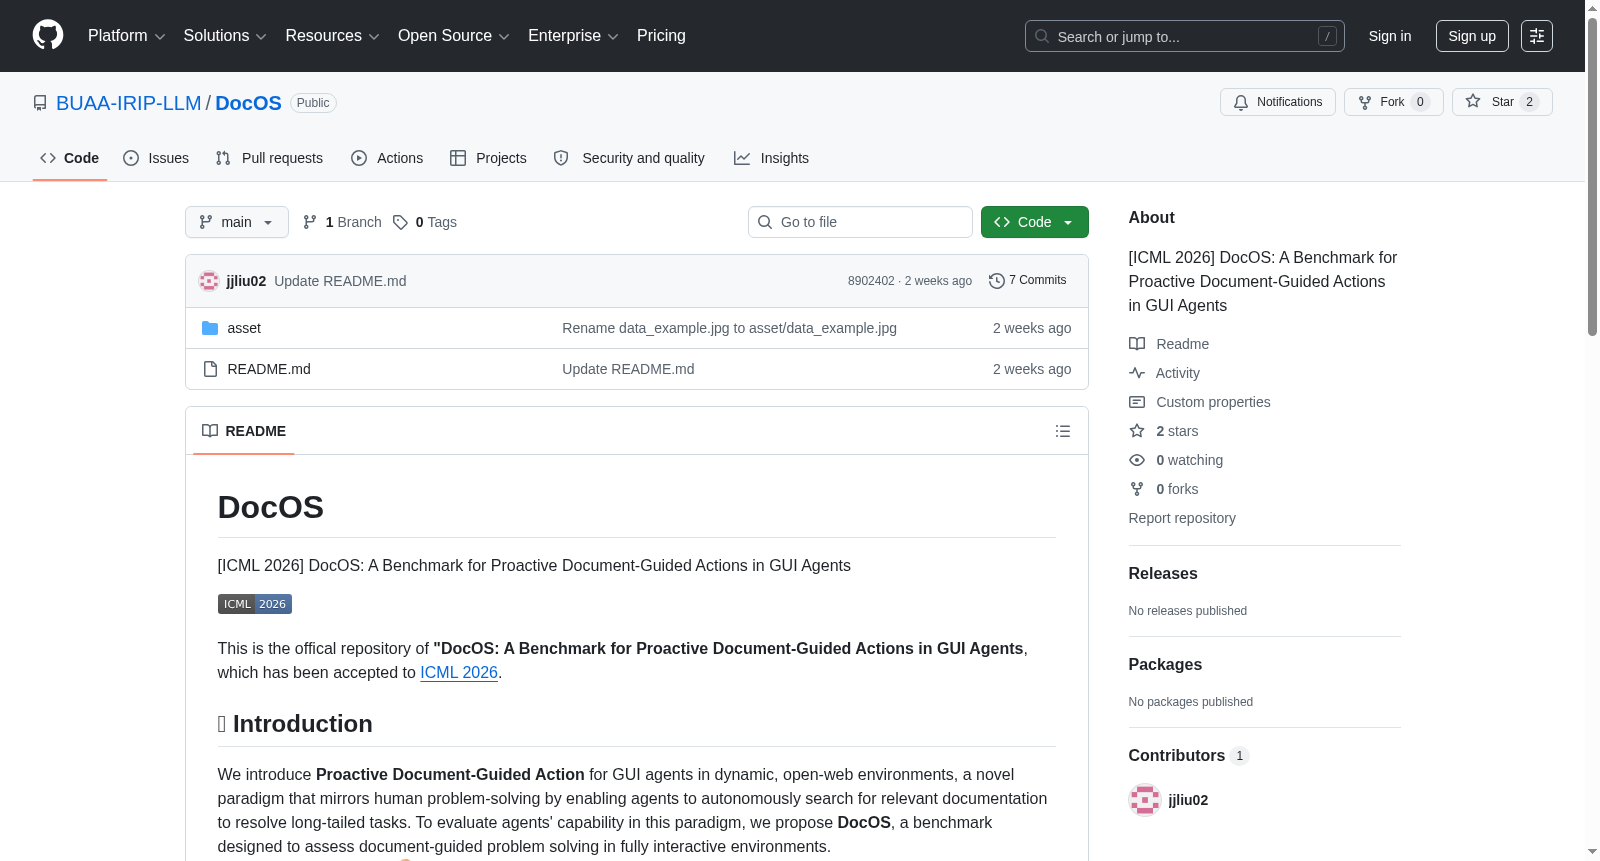Click the book icon beside Readme in About
The image size is (1600, 861).
tap(1137, 344)
